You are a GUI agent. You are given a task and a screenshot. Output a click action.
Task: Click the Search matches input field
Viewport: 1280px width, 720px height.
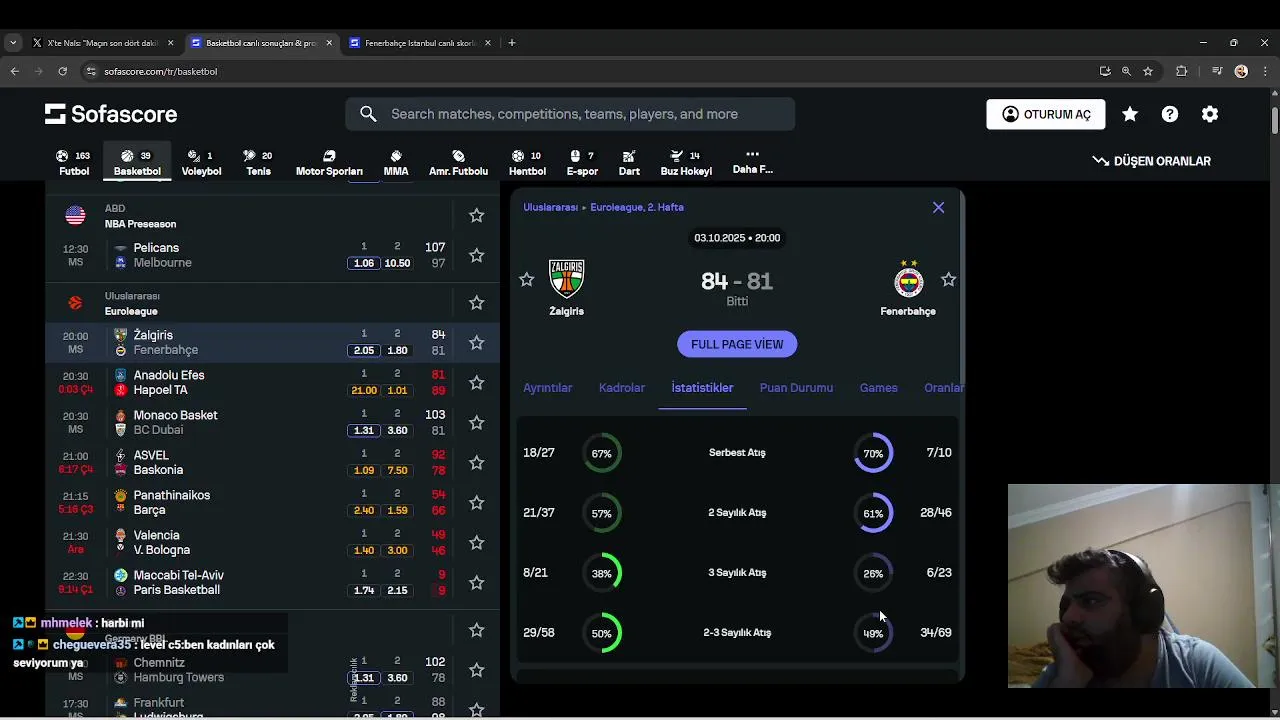click(570, 114)
